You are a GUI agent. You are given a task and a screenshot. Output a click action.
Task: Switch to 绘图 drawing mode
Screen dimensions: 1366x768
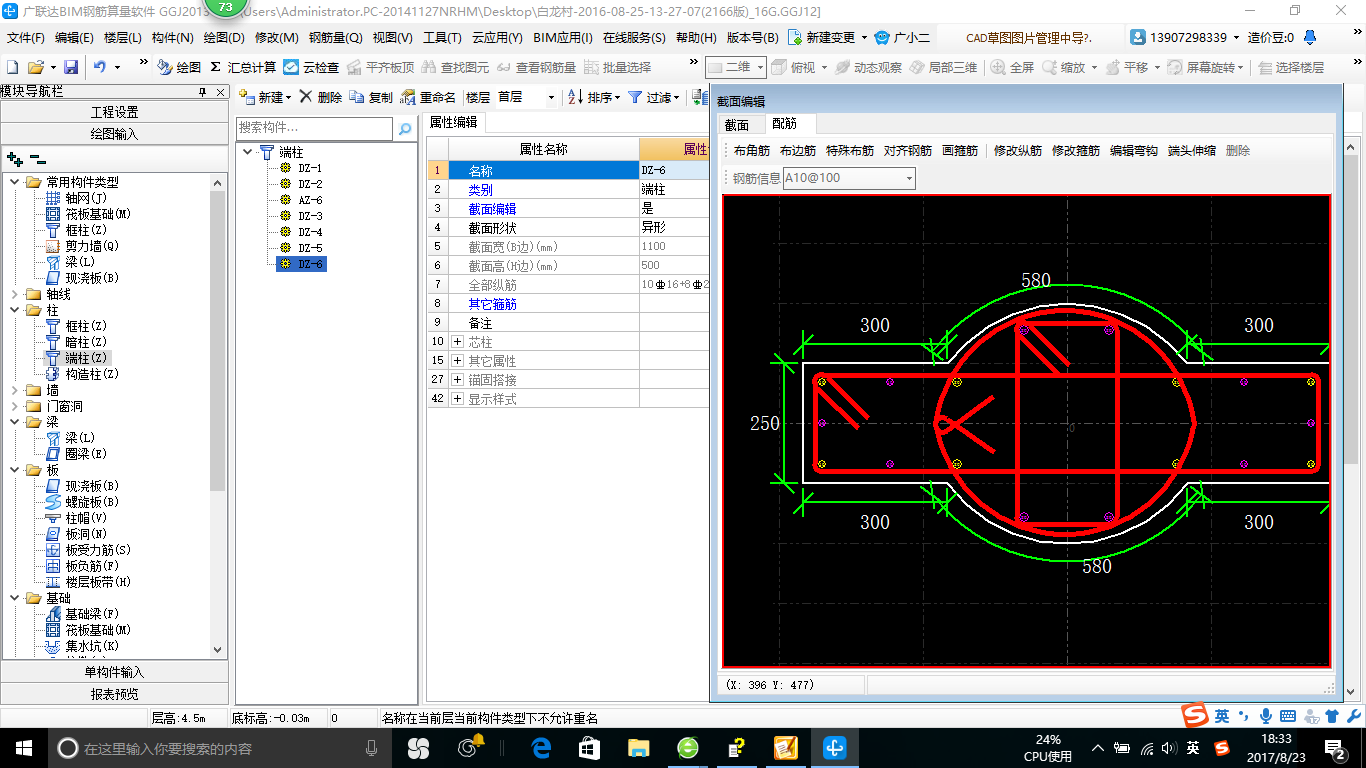point(179,67)
